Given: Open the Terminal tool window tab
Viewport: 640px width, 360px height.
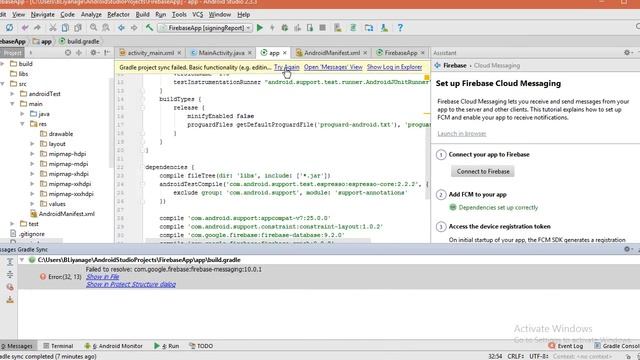Looking at the screenshot, I should tap(58, 346).
